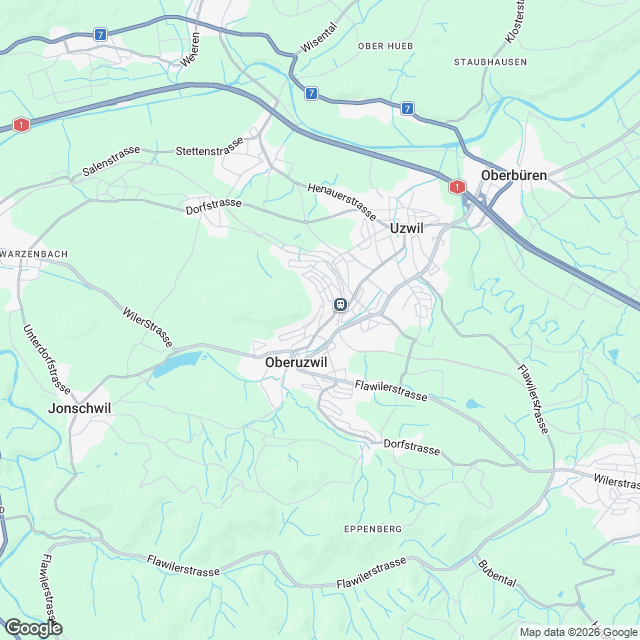The image size is (640, 640).
Task: Click the Bubental road label
Action: (497, 573)
